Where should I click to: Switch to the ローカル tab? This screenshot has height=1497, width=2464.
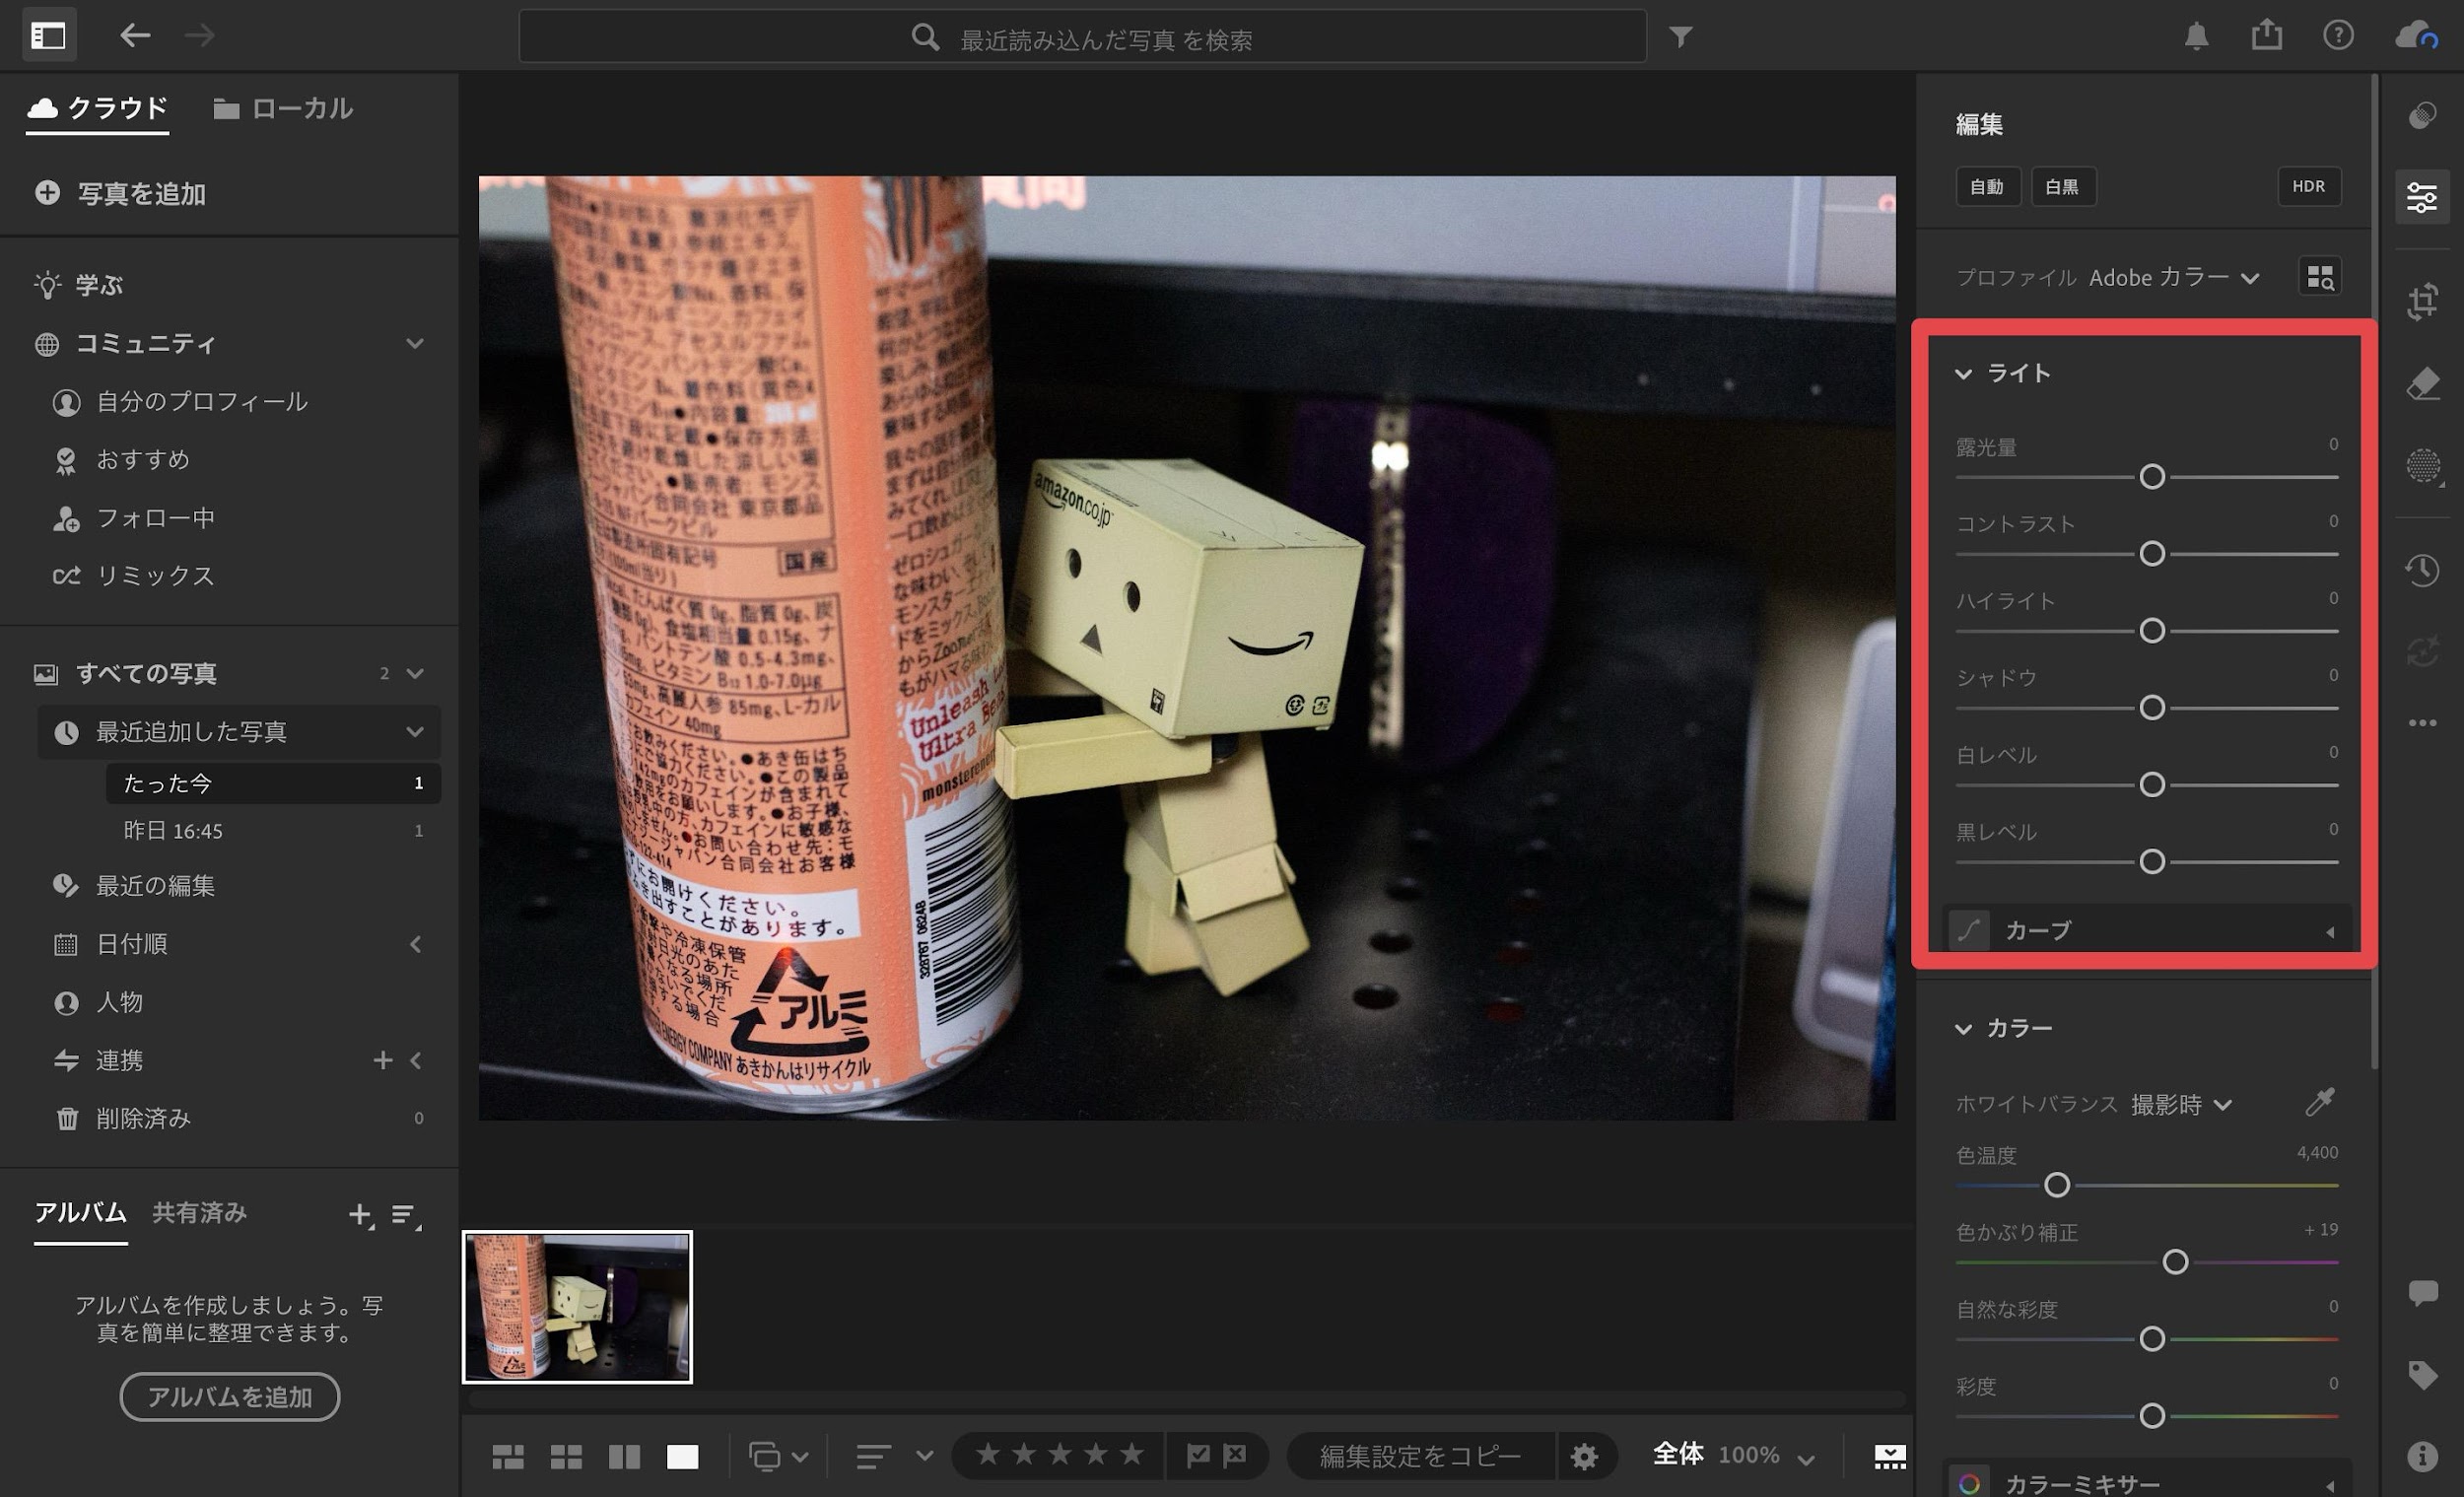pos(283,108)
